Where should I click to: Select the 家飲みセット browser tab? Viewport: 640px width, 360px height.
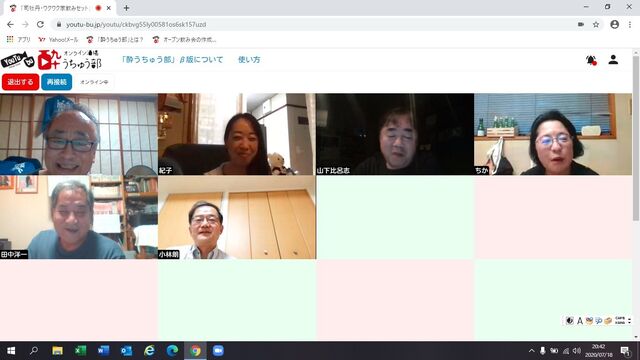point(60,8)
